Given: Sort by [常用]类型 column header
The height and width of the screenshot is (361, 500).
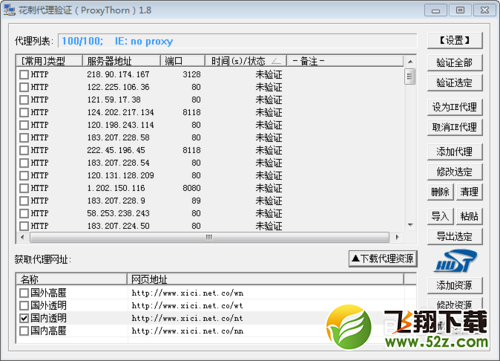Looking at the screenshot, I should (49, 61).
